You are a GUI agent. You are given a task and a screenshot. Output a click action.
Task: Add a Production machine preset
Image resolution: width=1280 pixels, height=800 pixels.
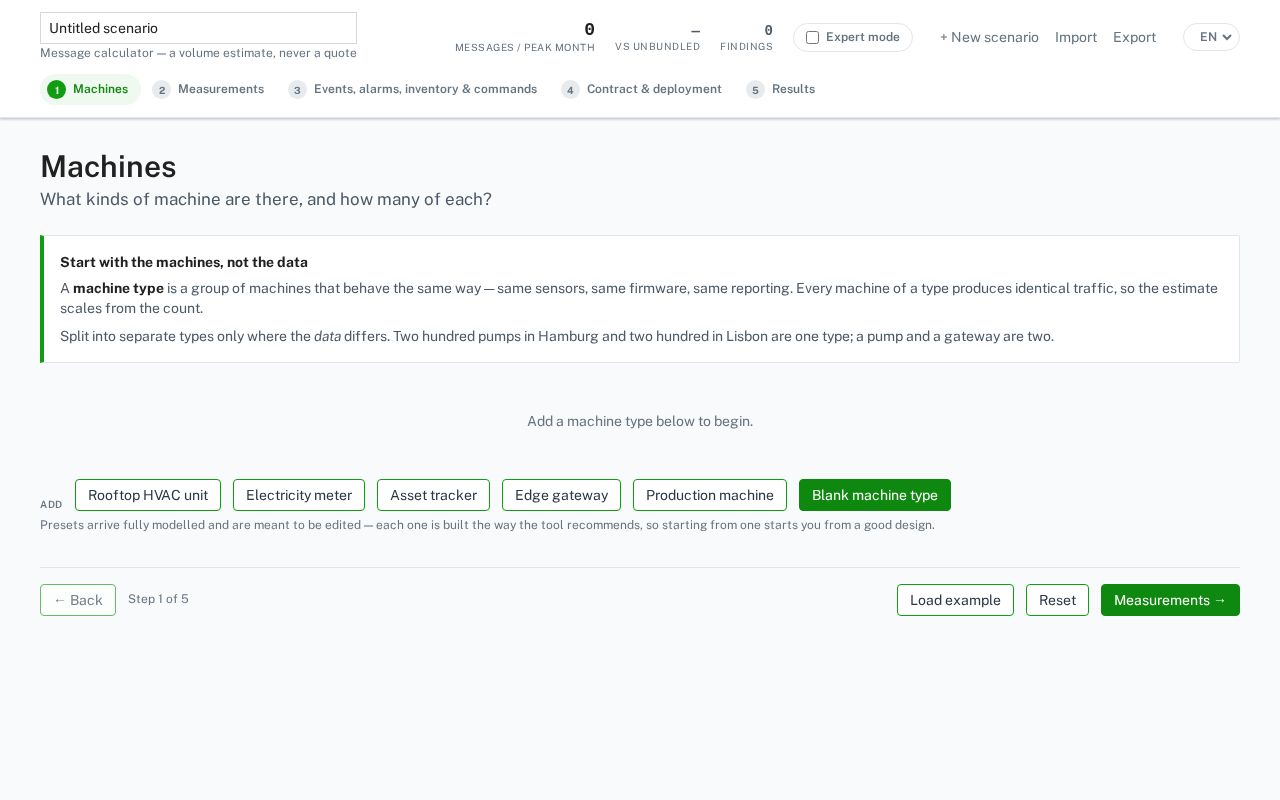tap(710, 495)
